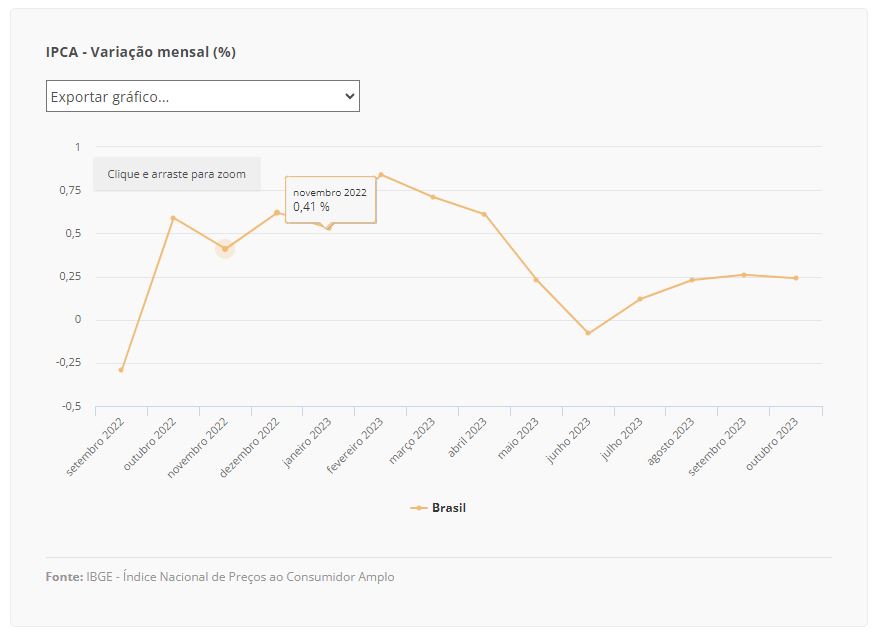Open the Exportar gráfico dropdown
Screen dimensions: 875x633
pyautogui.click(x=202, y=96)
